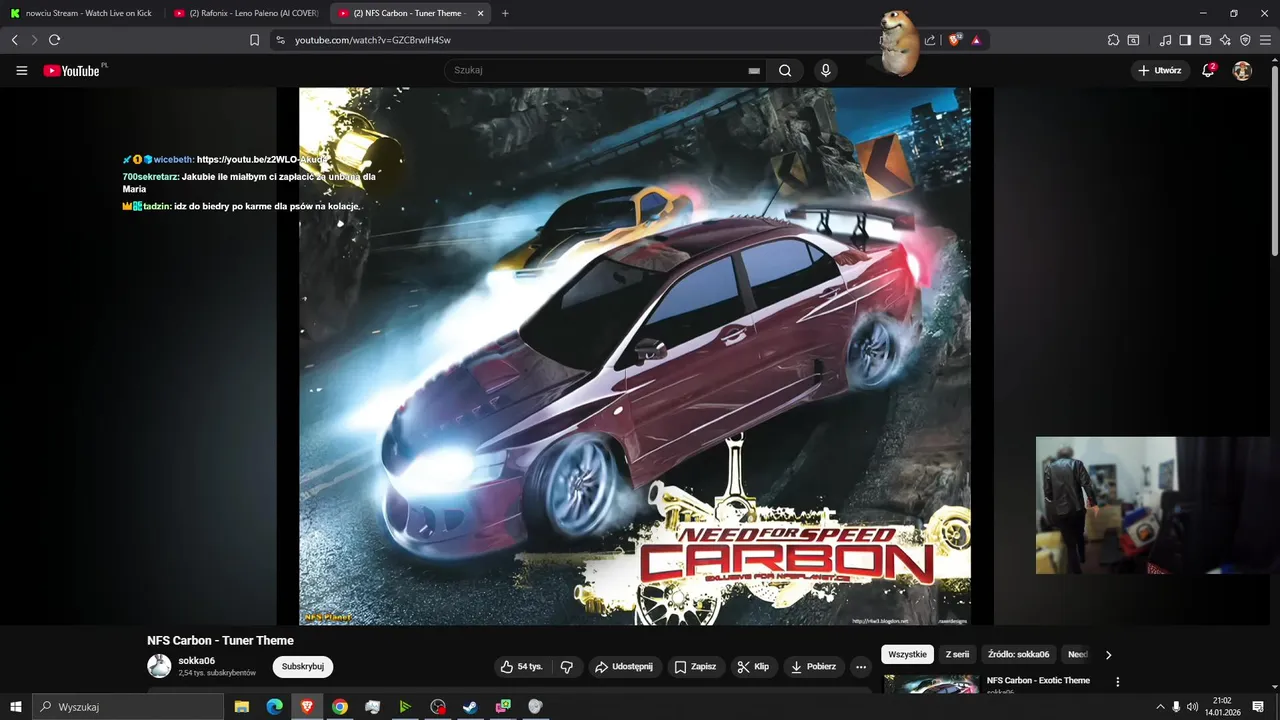This screenshot has width=1280, height=720.
Task: View site information icon in address bar
Action: (280, 40)
